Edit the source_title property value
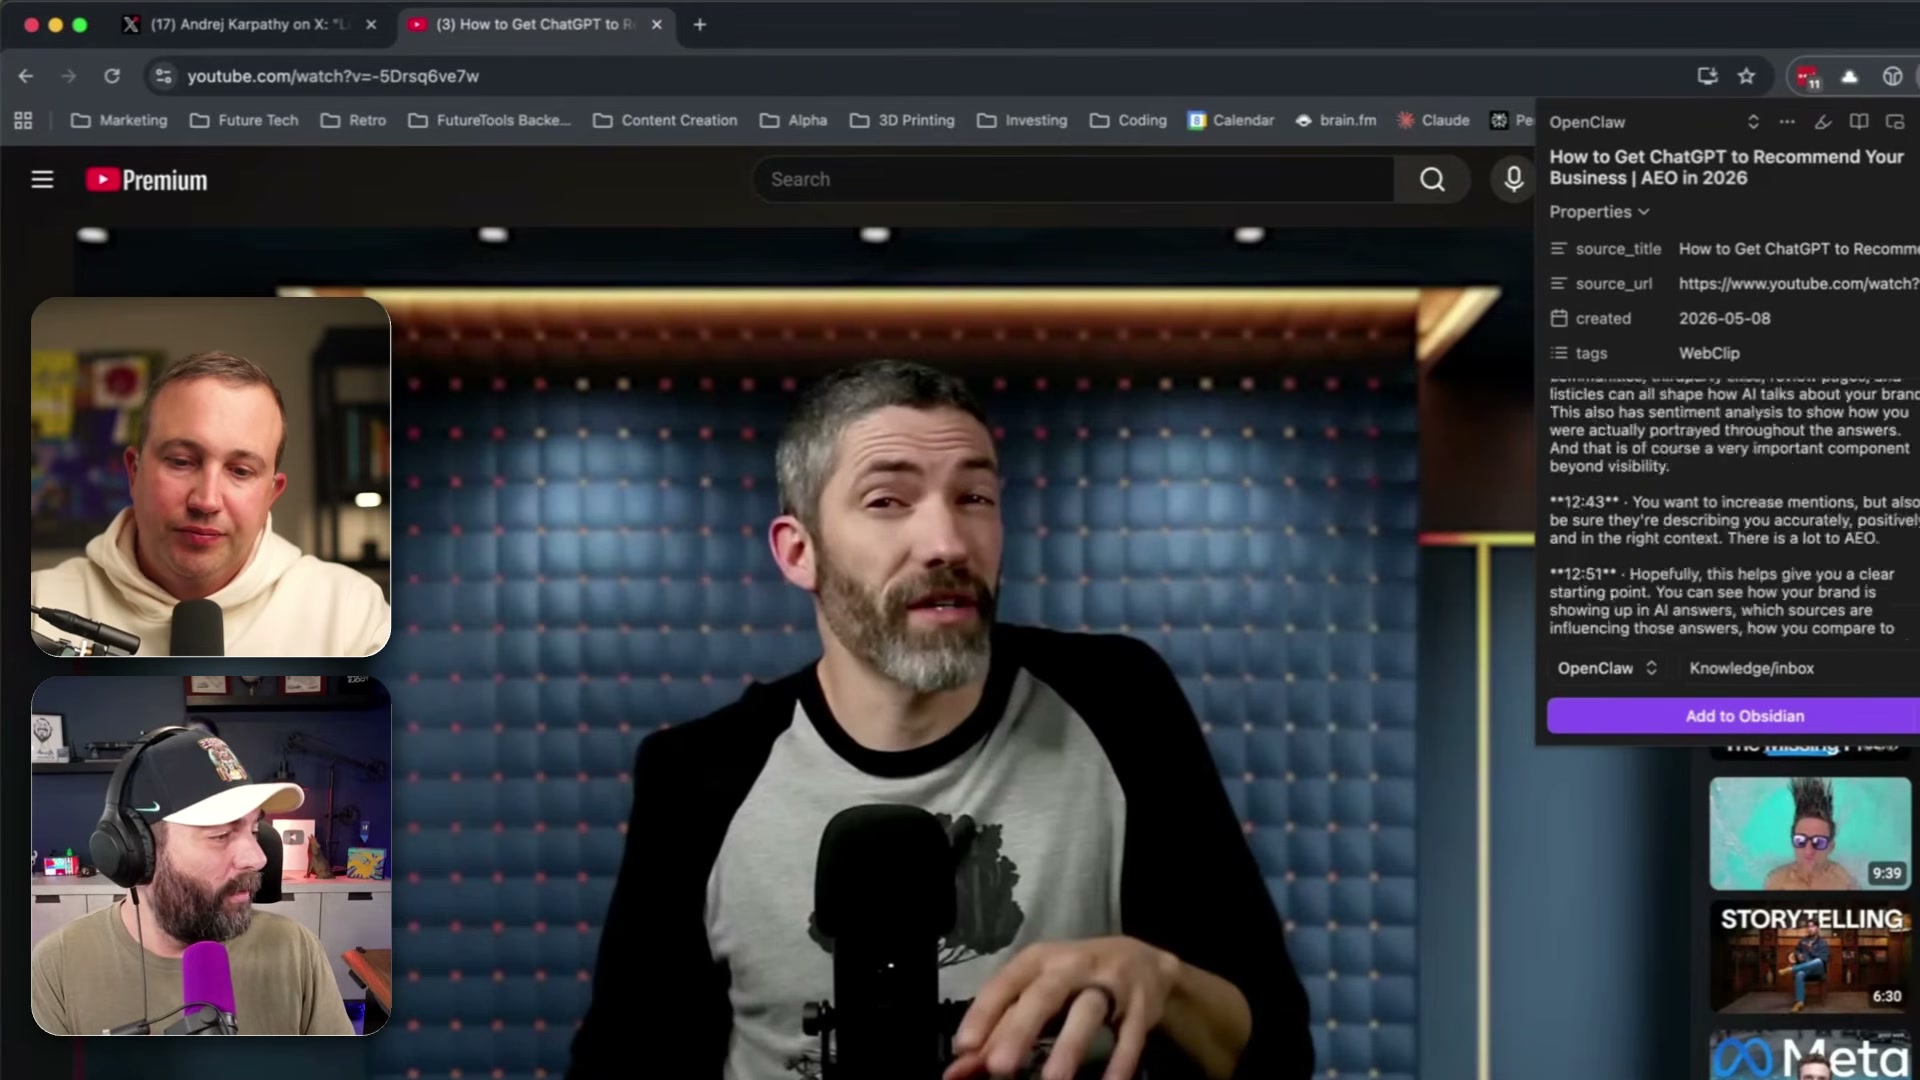Screen dimensions: 1920x1080 (x=1798, y=249)
